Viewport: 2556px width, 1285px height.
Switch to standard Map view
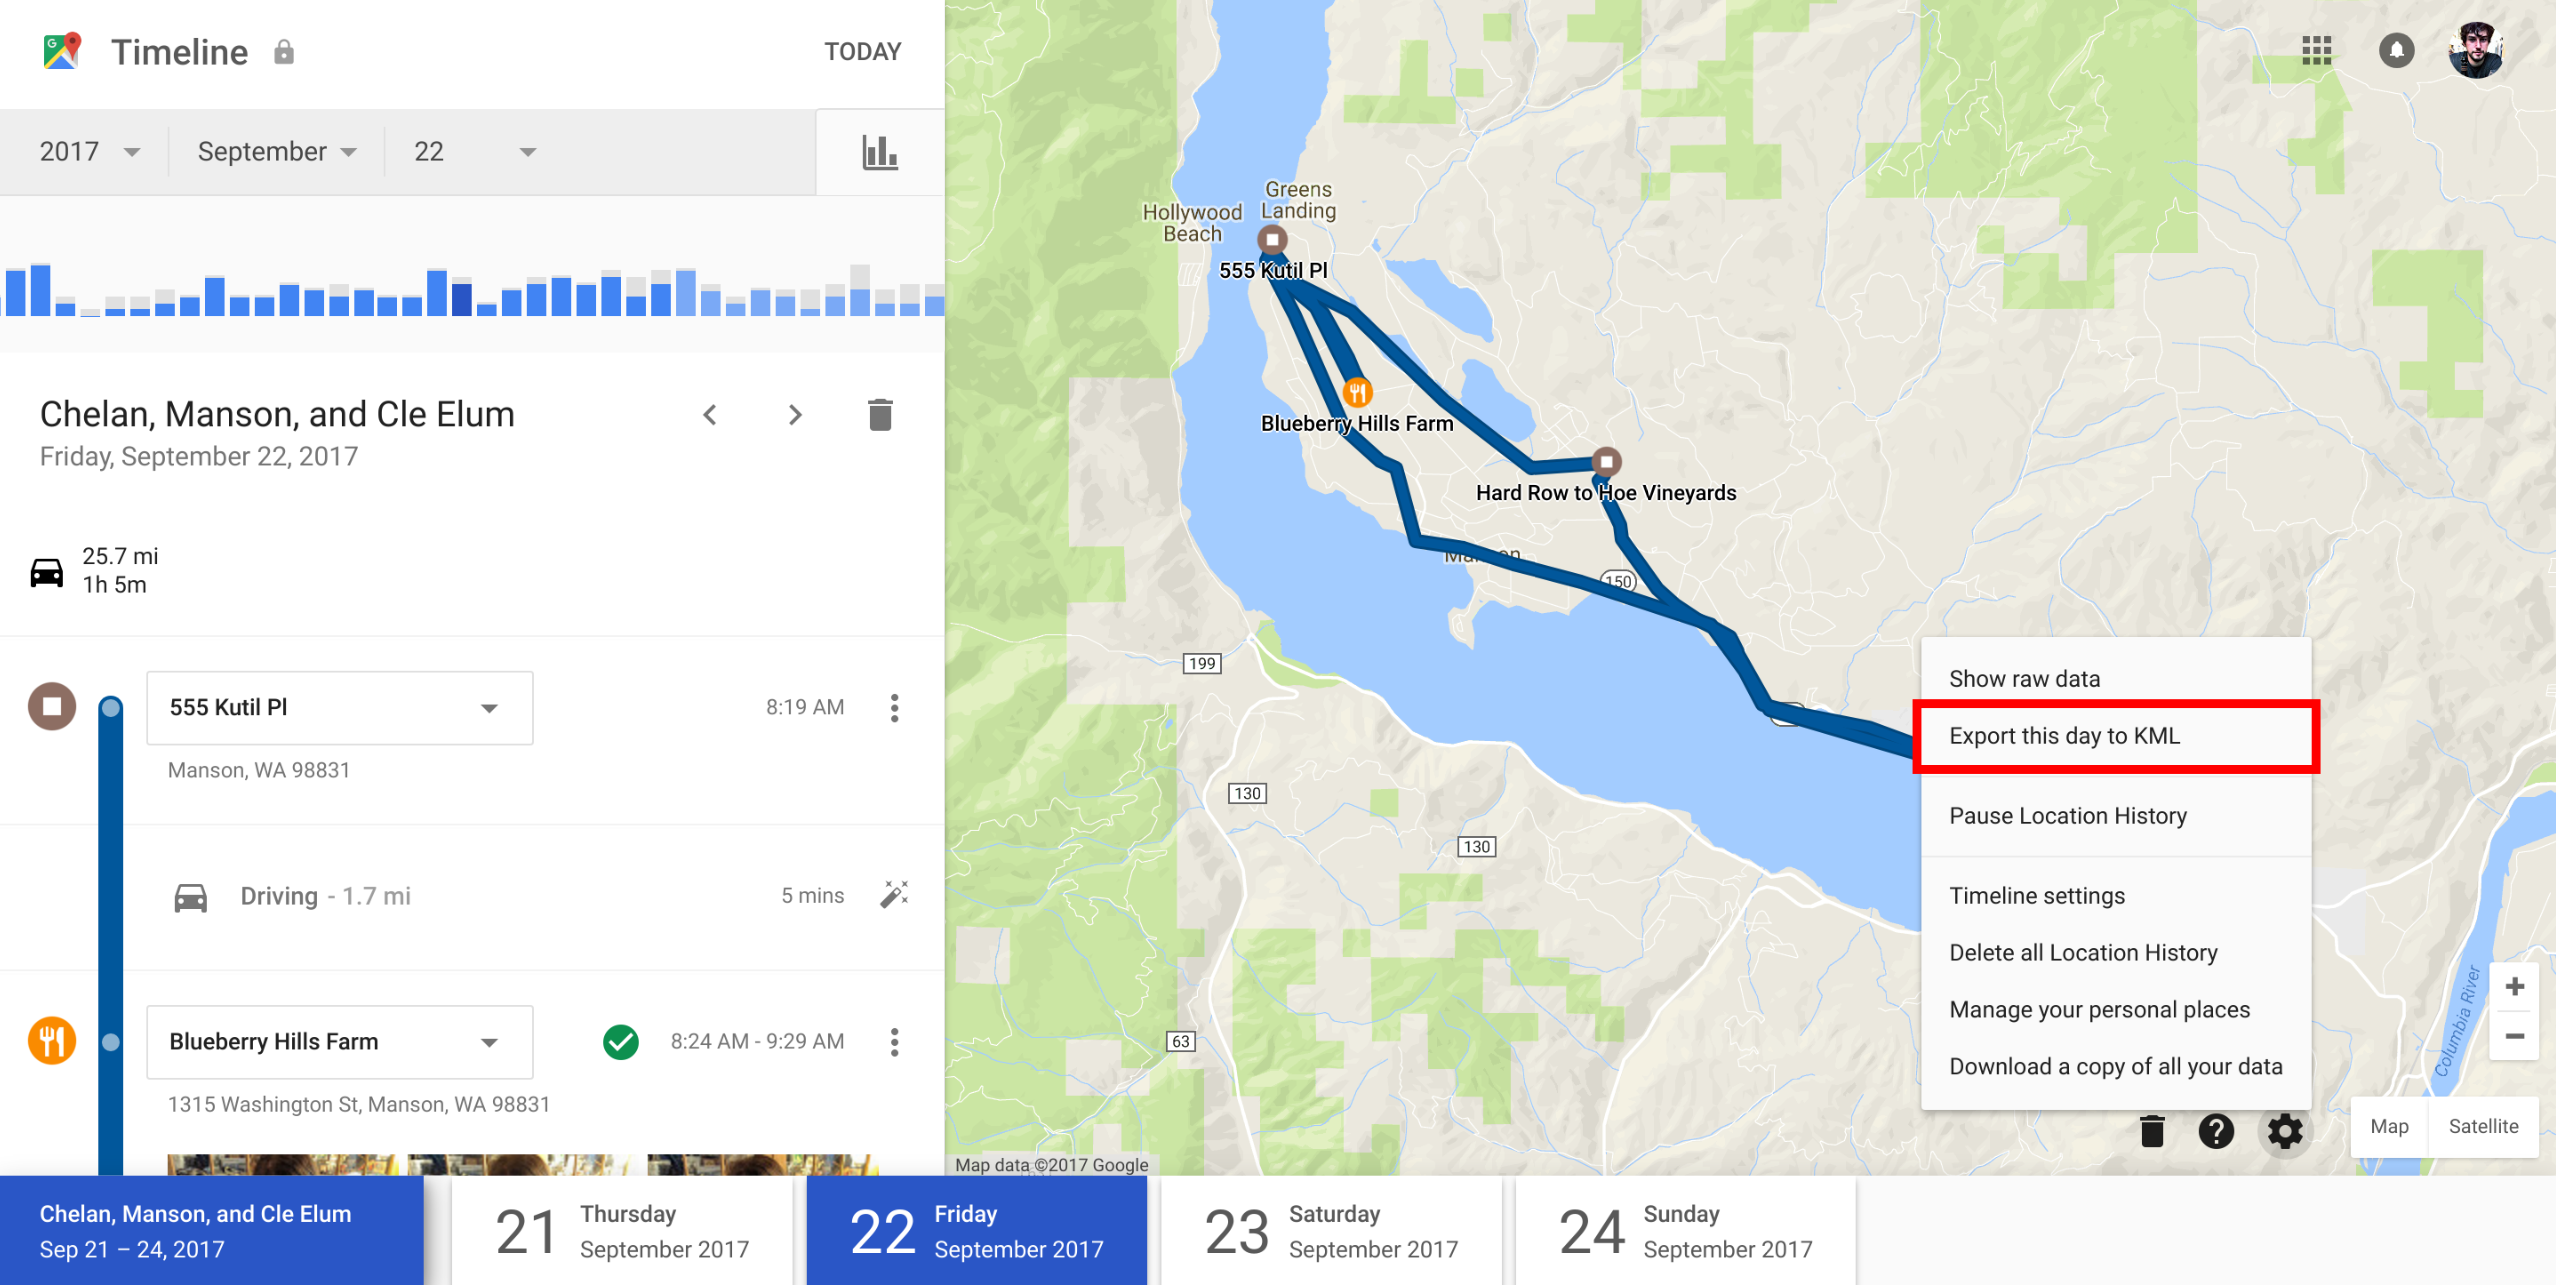click(x=2389, y=1126)
